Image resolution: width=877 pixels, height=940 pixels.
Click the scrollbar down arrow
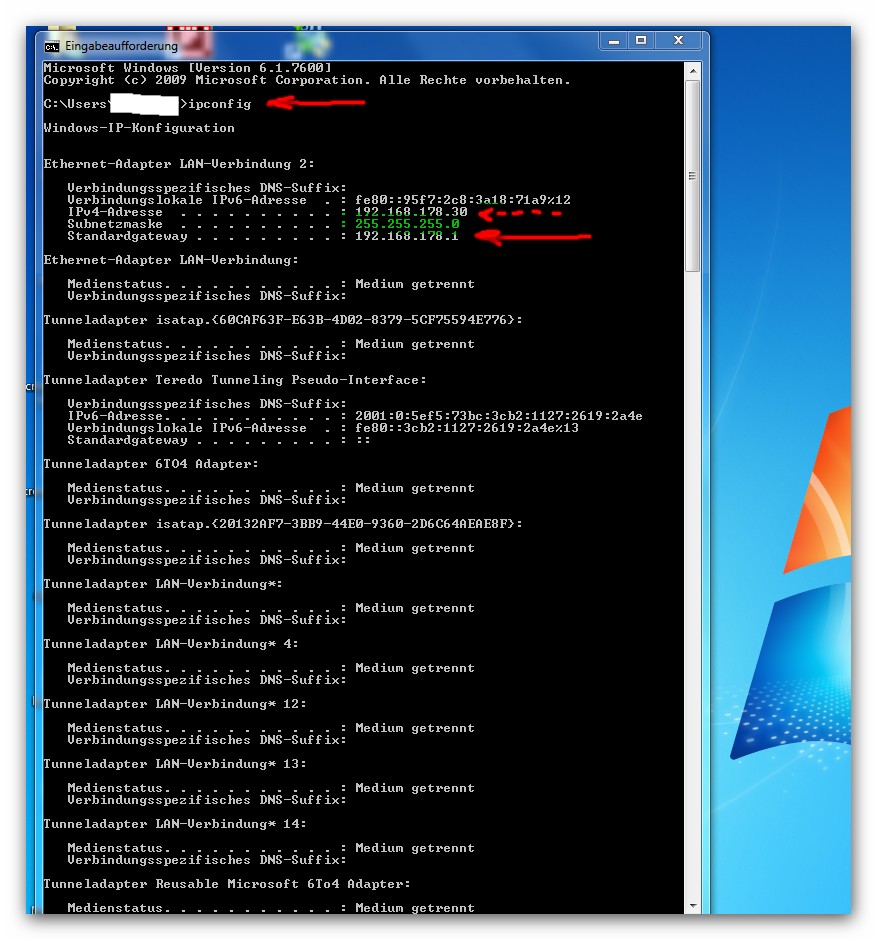[x=692, y=906]
